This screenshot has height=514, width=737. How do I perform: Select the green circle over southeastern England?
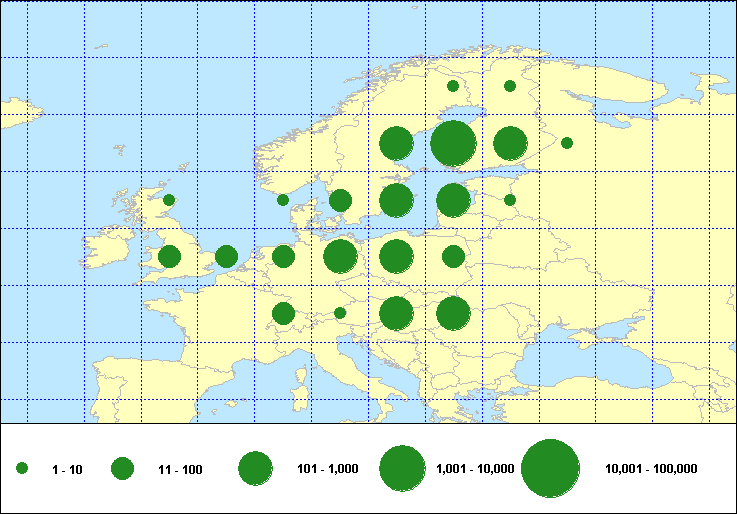226,257
